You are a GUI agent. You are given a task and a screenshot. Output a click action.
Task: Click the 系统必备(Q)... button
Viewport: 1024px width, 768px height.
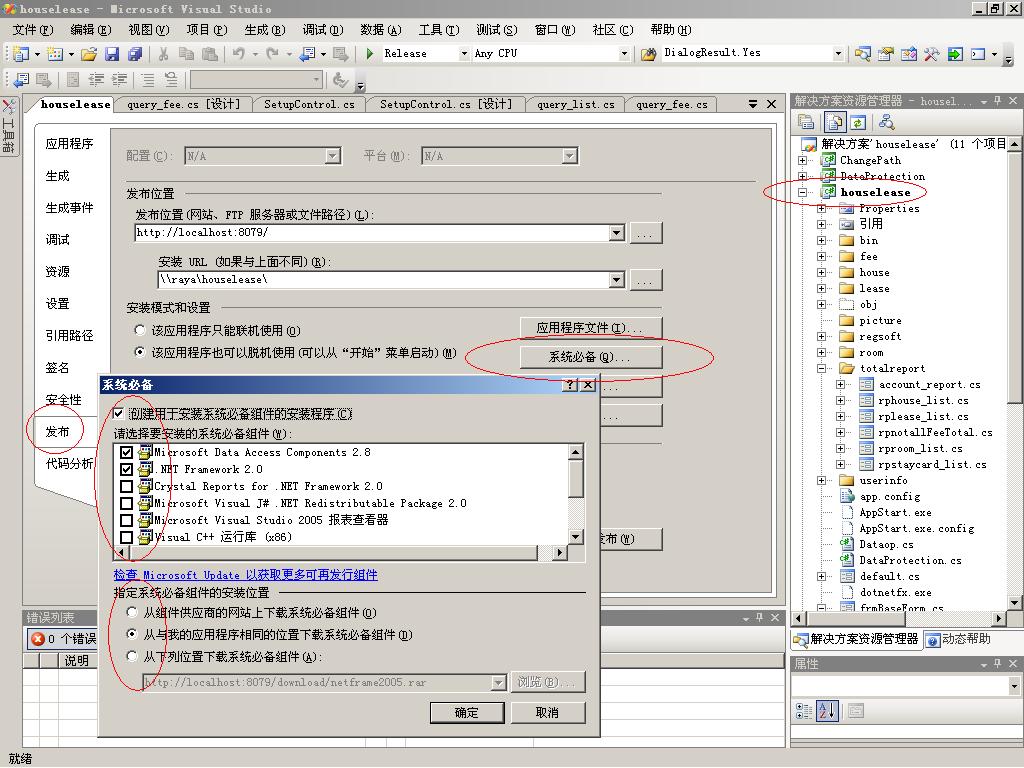(590, 357)
